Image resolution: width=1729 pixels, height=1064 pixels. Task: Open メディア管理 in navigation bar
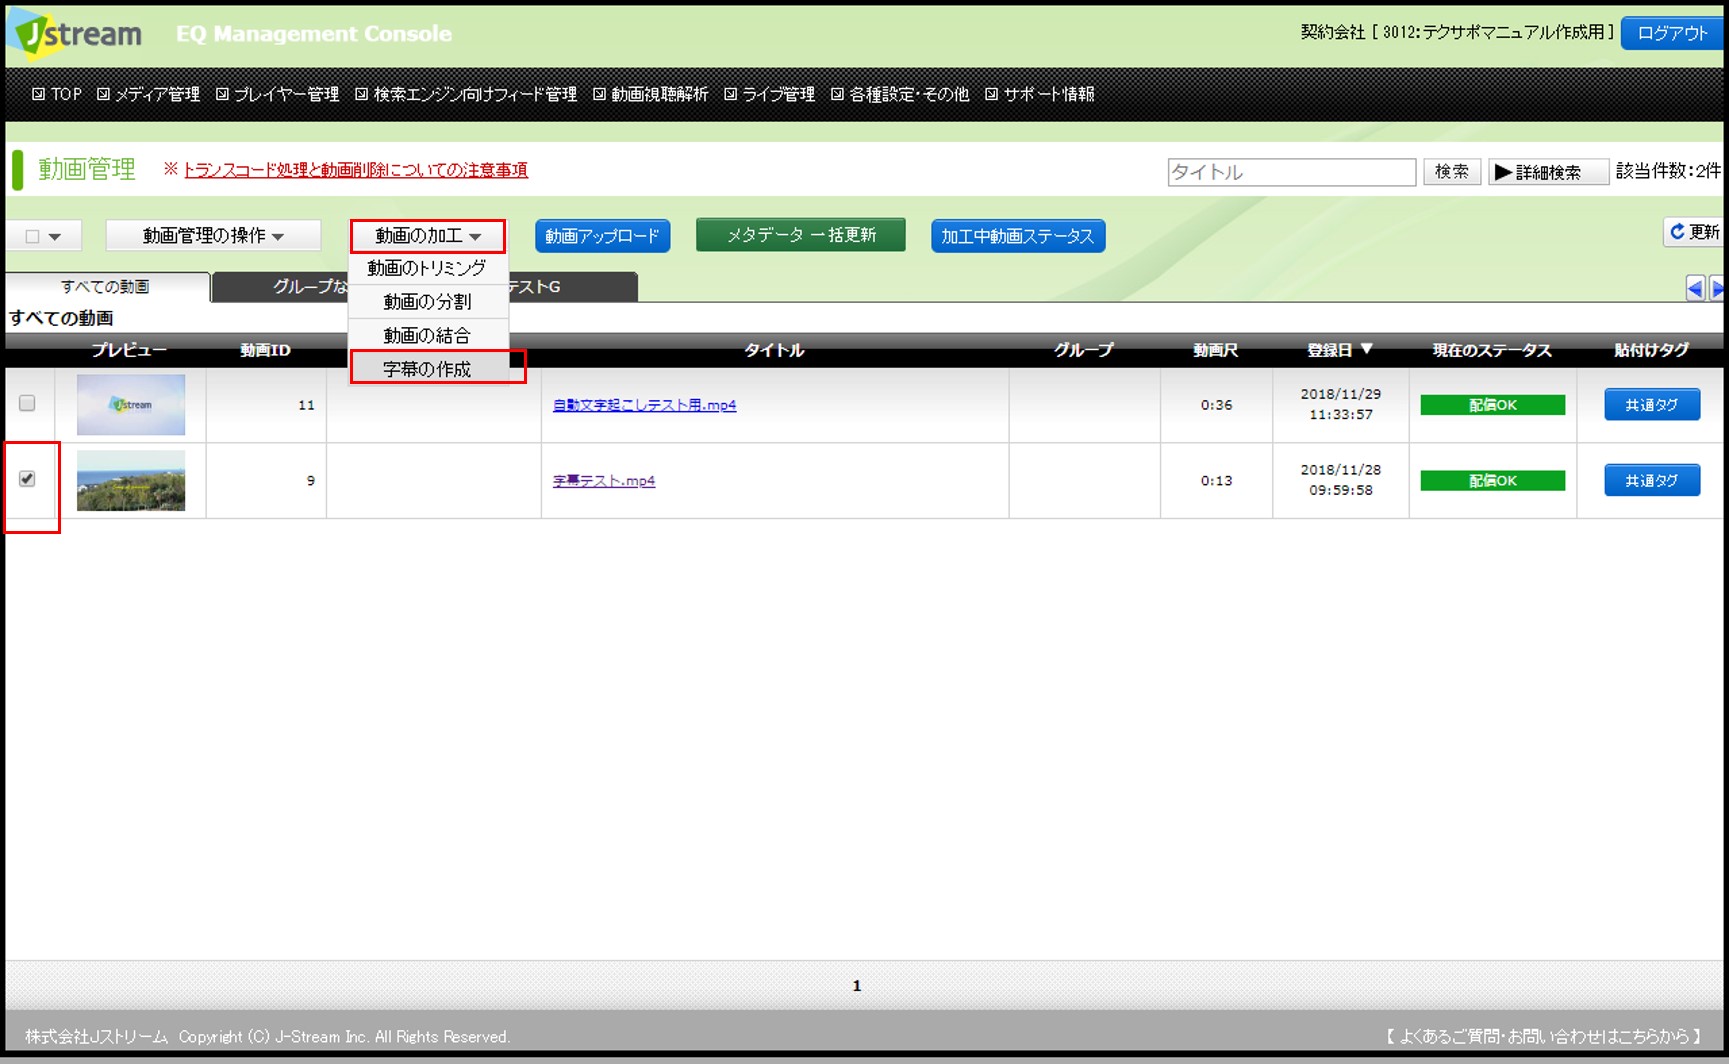click(x=149, y=94)
